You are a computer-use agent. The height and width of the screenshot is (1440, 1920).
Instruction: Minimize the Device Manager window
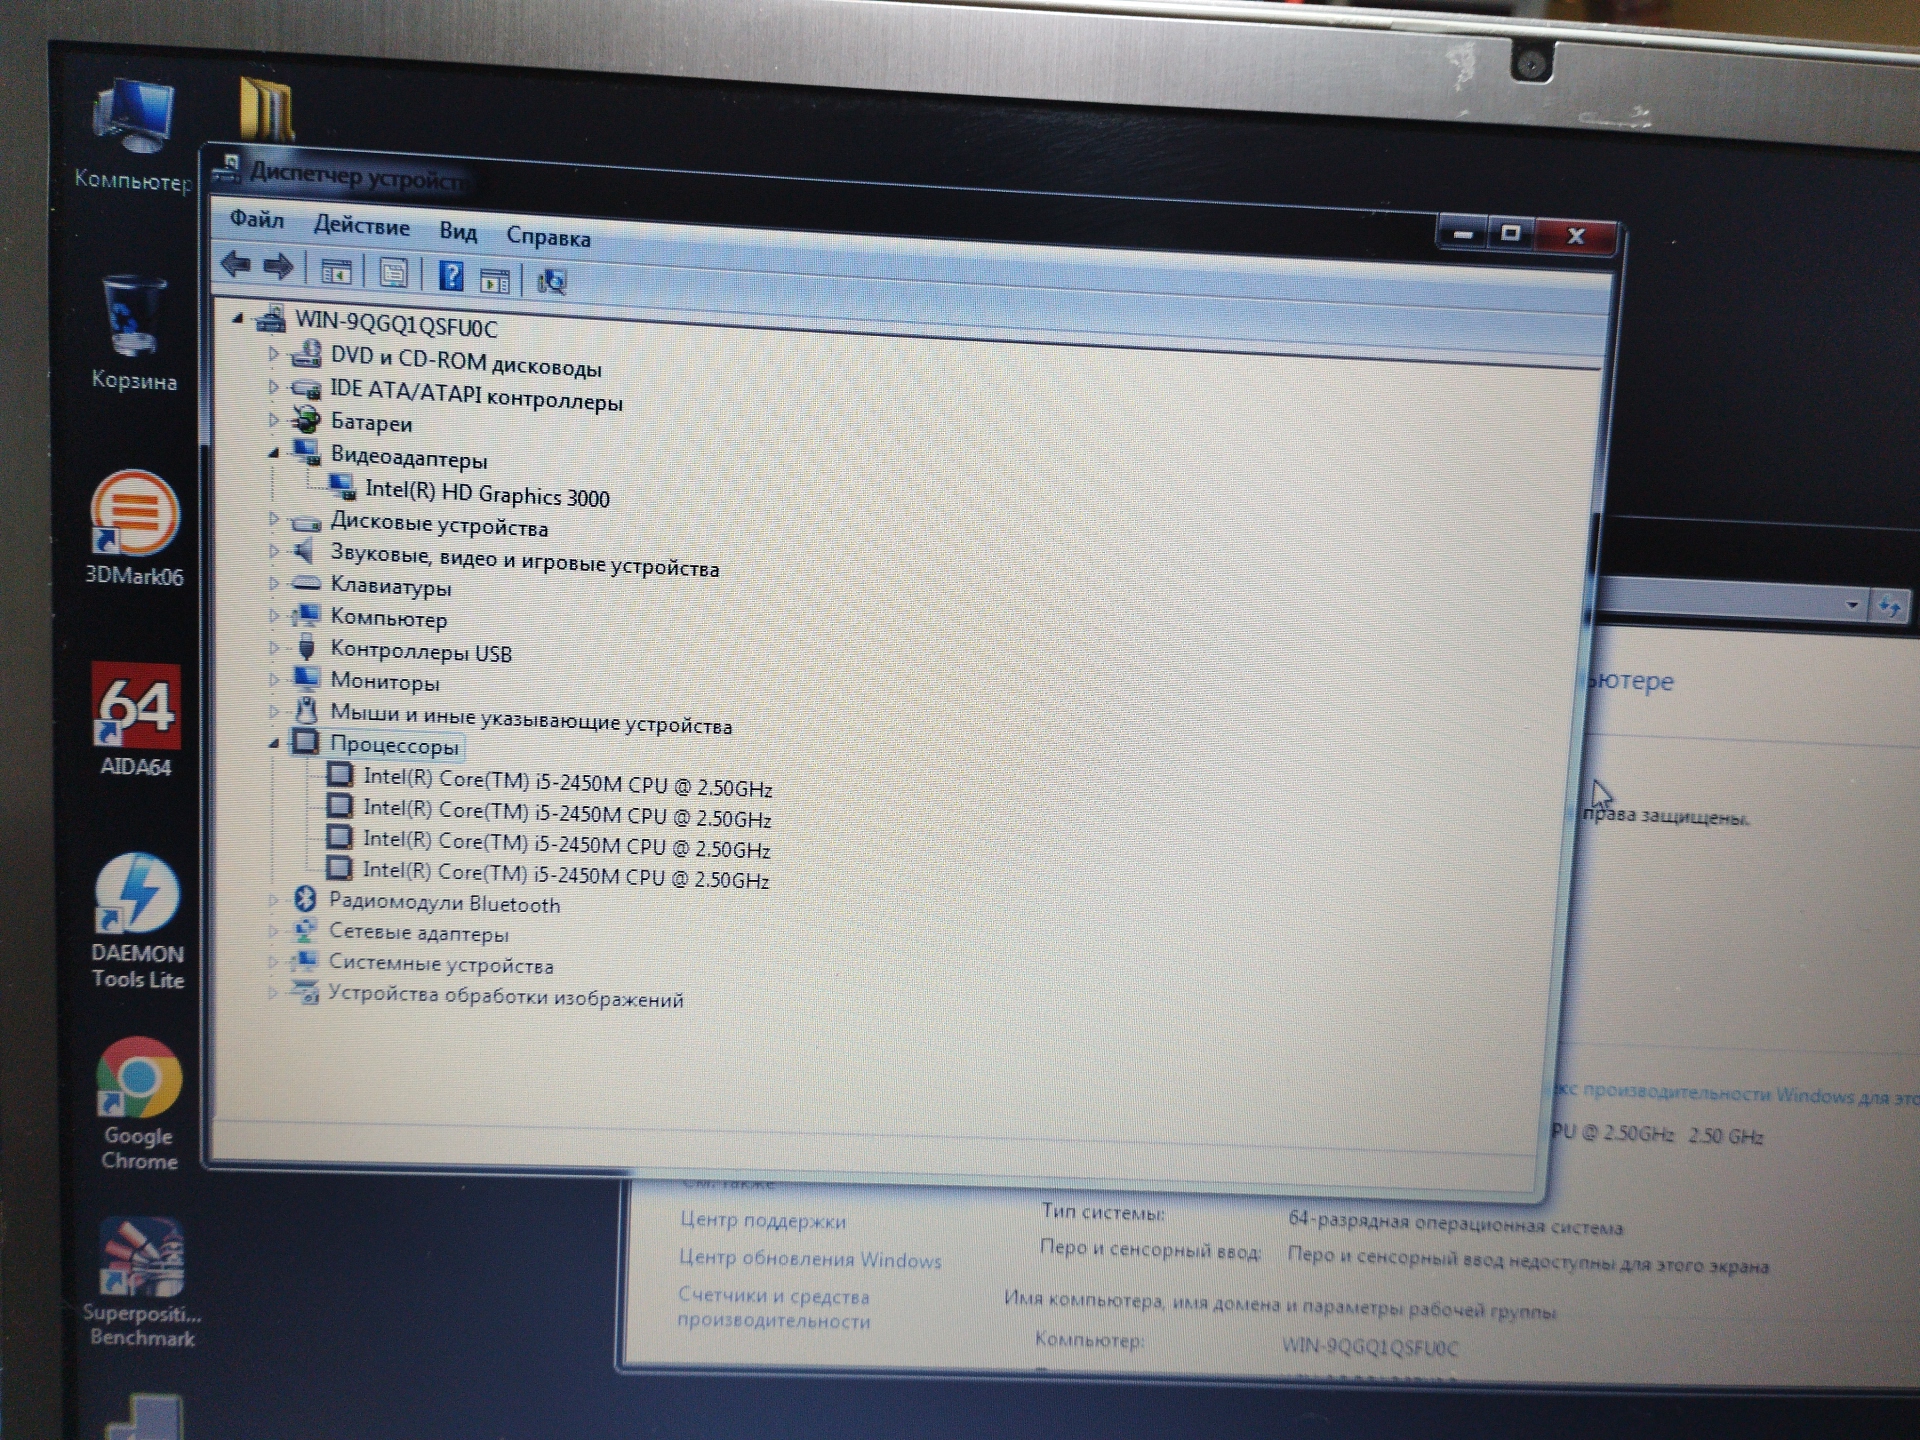coord(1463,234)
